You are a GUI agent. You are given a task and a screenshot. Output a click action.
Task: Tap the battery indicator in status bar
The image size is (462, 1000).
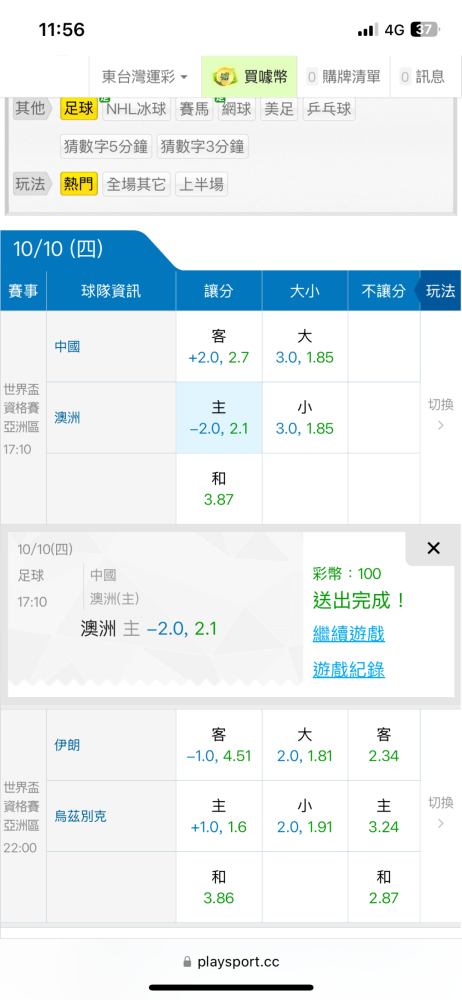pyautogui.click(x=425, y=30)
